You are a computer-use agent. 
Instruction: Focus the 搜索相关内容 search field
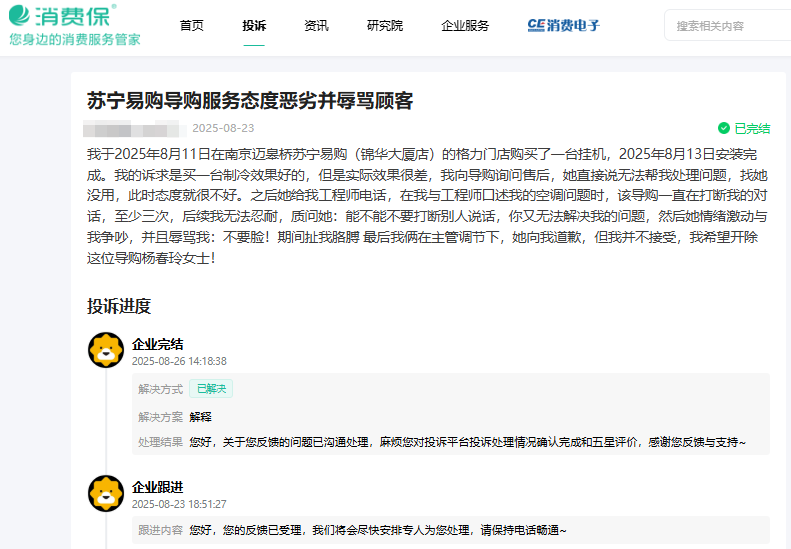(x=727, y=25)
